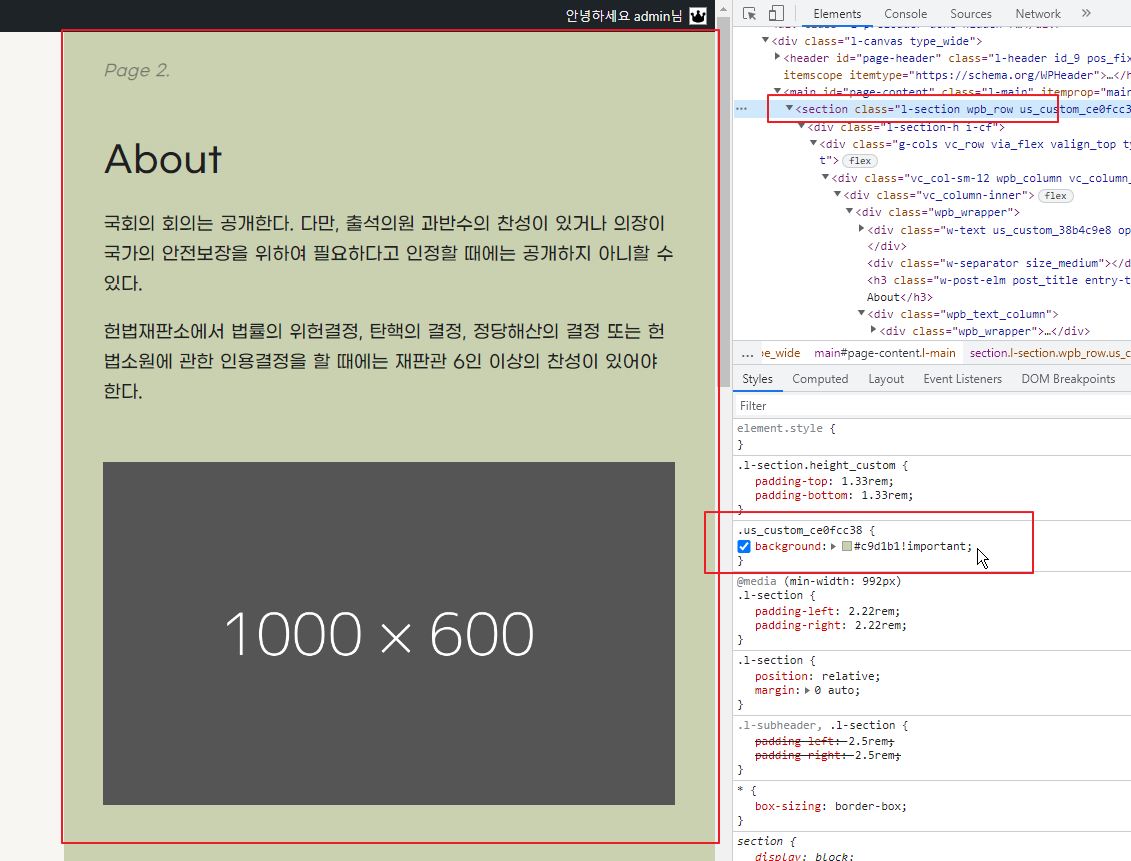
Task: Collapse the wpb_text_column div node
Action: (861, 313)
